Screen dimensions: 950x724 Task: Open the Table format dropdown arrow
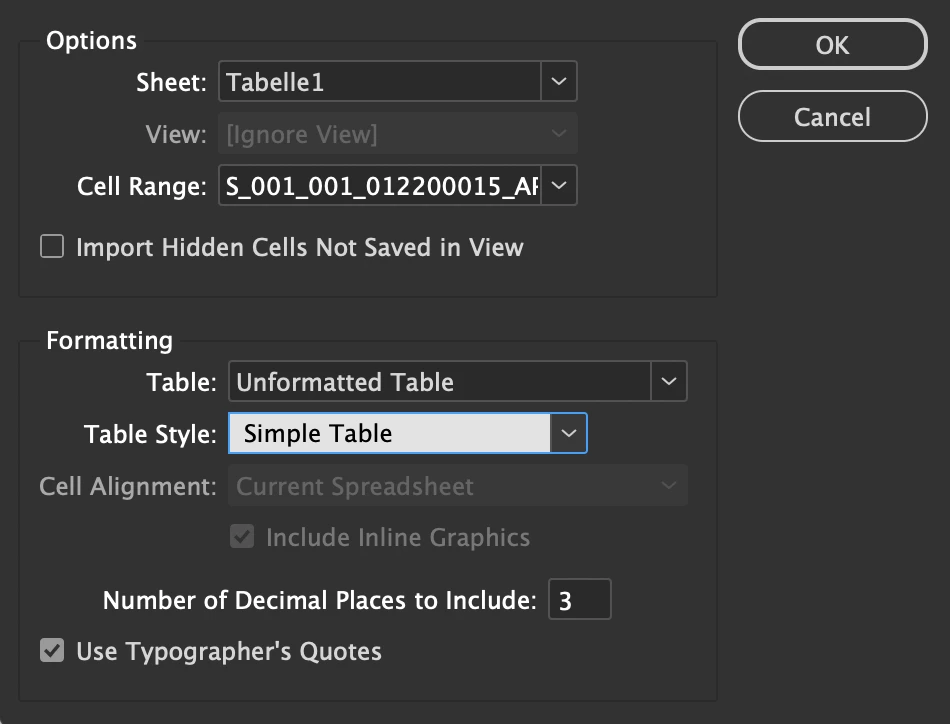[669, 382]
